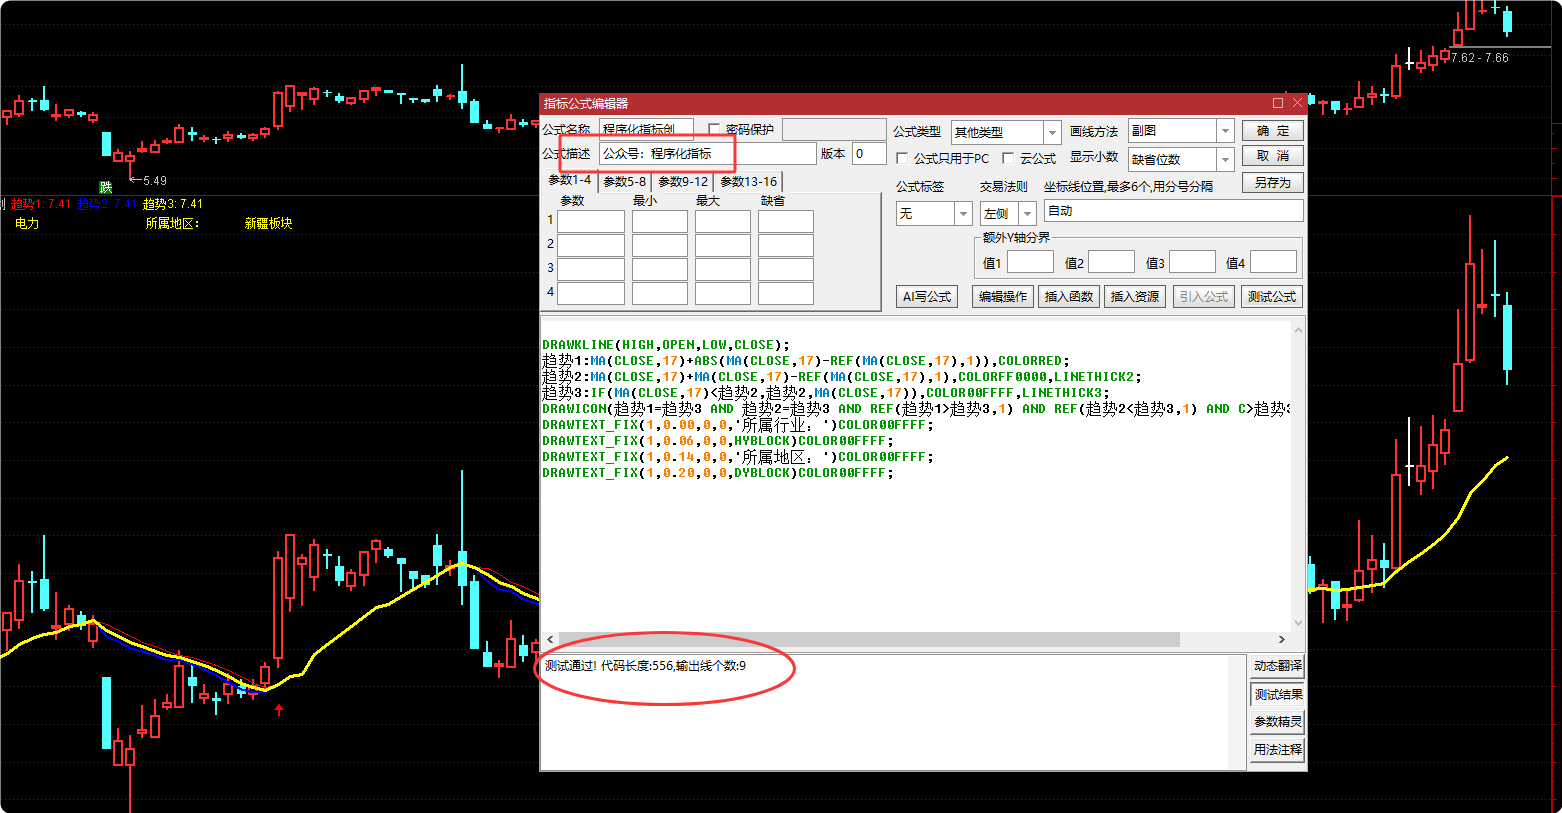Viewport: 1562px width, 813px height.
Task: Close the 指标公式编辑器 dialog
Action: (1297, 103)
